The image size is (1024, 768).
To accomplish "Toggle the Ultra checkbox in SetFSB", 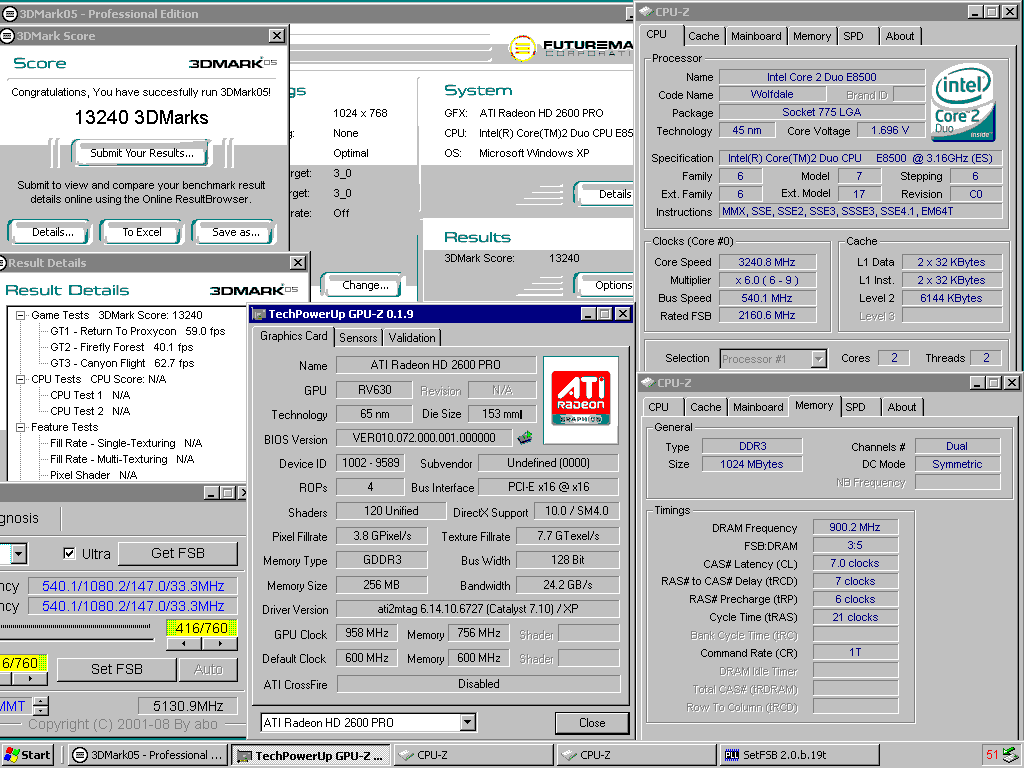I will 69,554.
